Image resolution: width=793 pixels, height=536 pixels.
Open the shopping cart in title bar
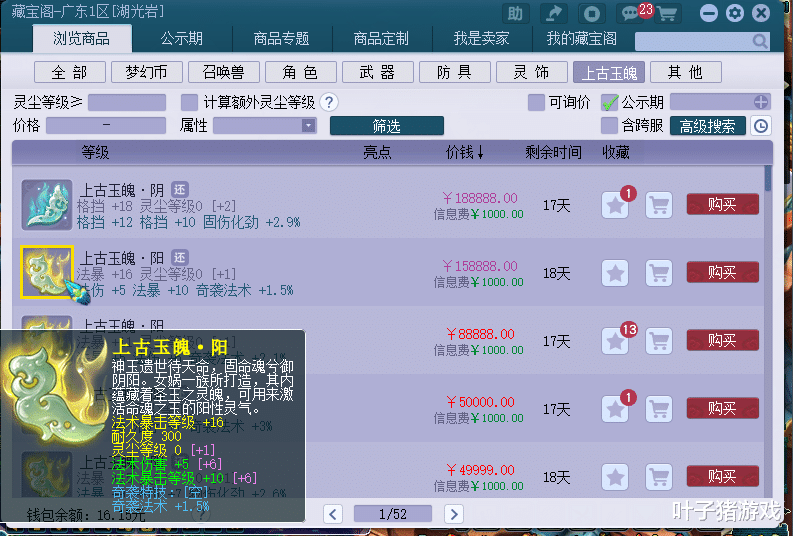pyautogui.click(x=667, y=14)
